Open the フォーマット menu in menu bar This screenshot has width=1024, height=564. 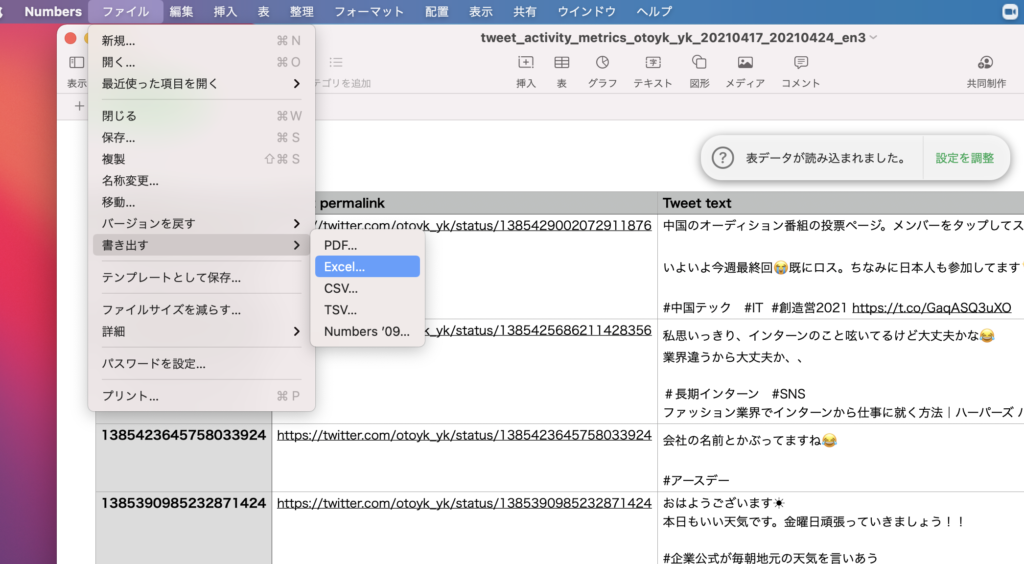tap(369, 12)
